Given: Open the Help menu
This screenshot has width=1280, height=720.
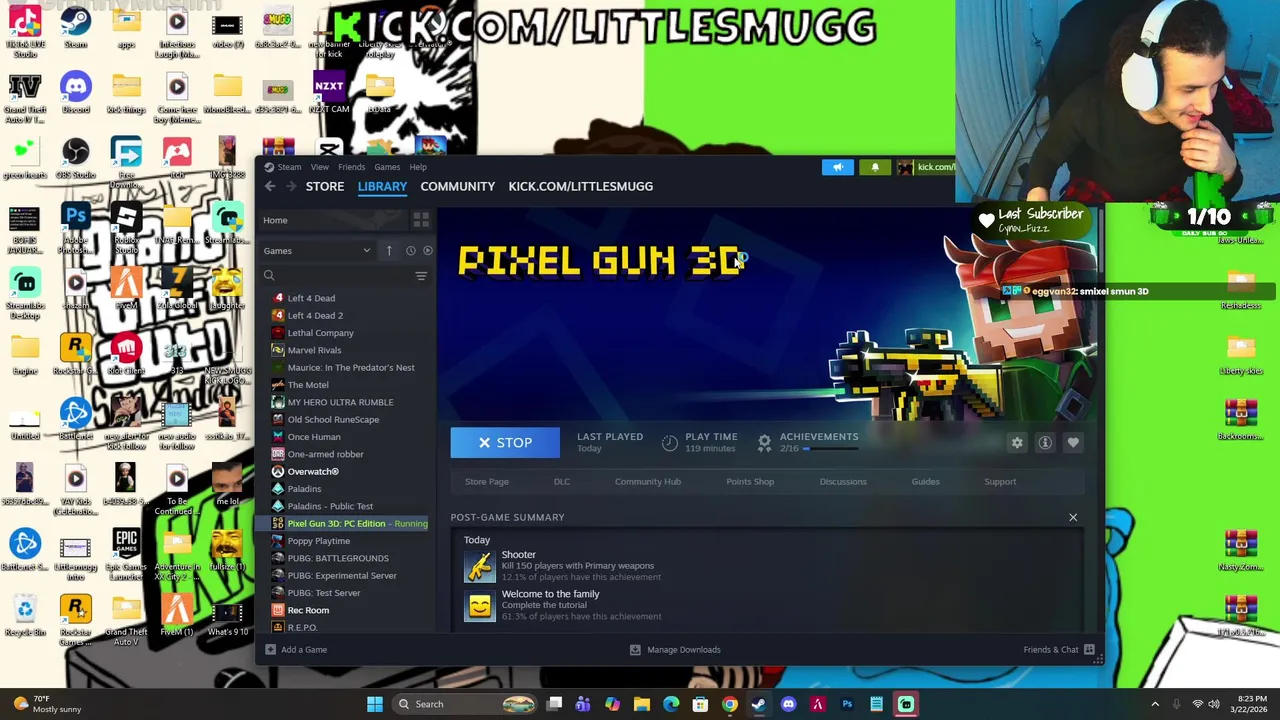Looking at the screenshot, I should 418,167.
